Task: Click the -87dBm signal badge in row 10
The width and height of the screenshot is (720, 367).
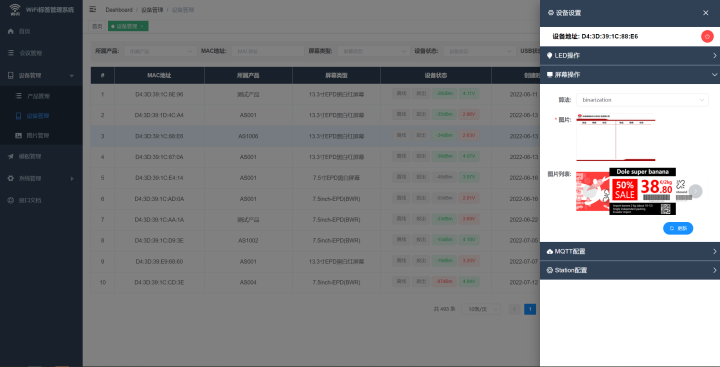Action: (444, 282)
